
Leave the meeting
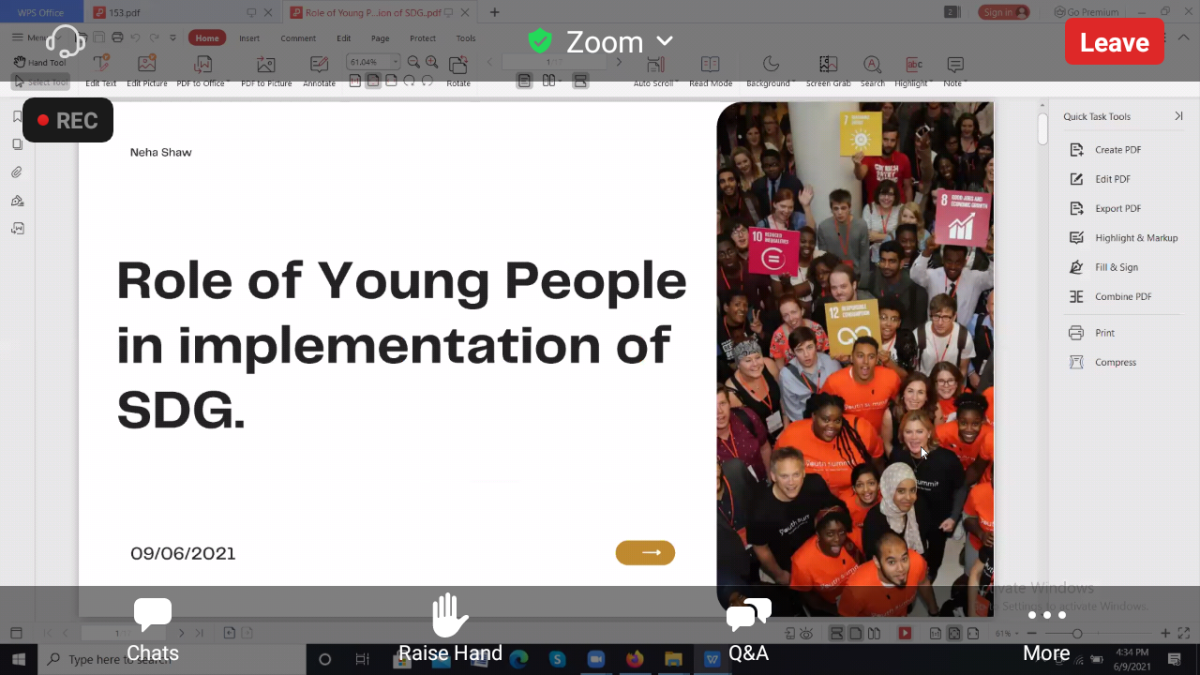(x=1113, y=42)
